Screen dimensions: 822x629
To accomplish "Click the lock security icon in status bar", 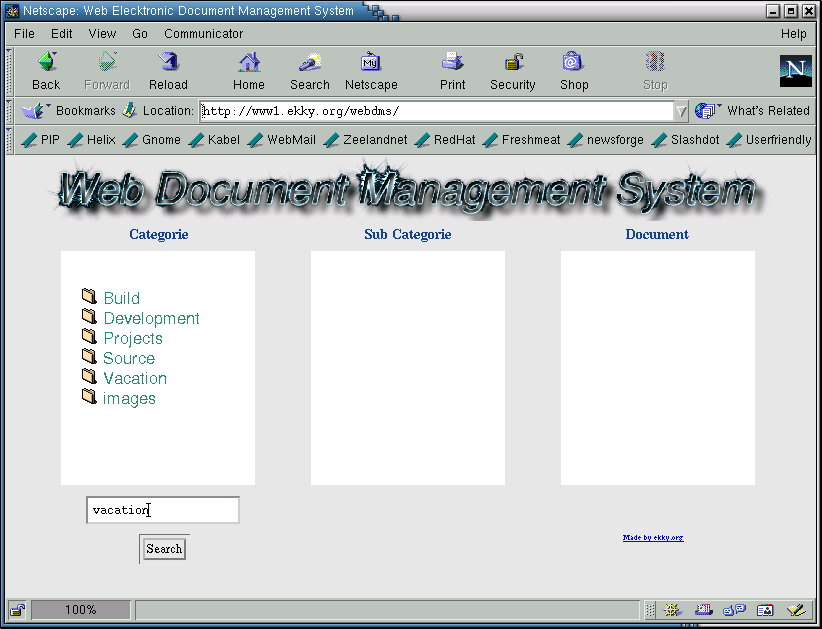I will [17, 609].
